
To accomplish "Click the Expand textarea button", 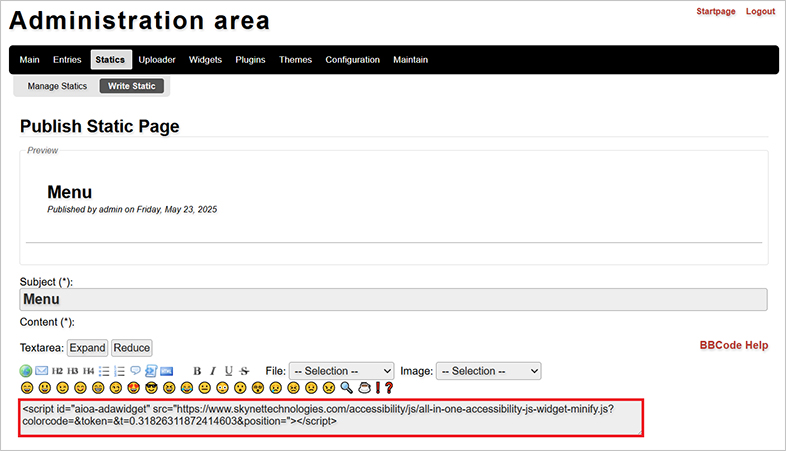I will point(87,348).
